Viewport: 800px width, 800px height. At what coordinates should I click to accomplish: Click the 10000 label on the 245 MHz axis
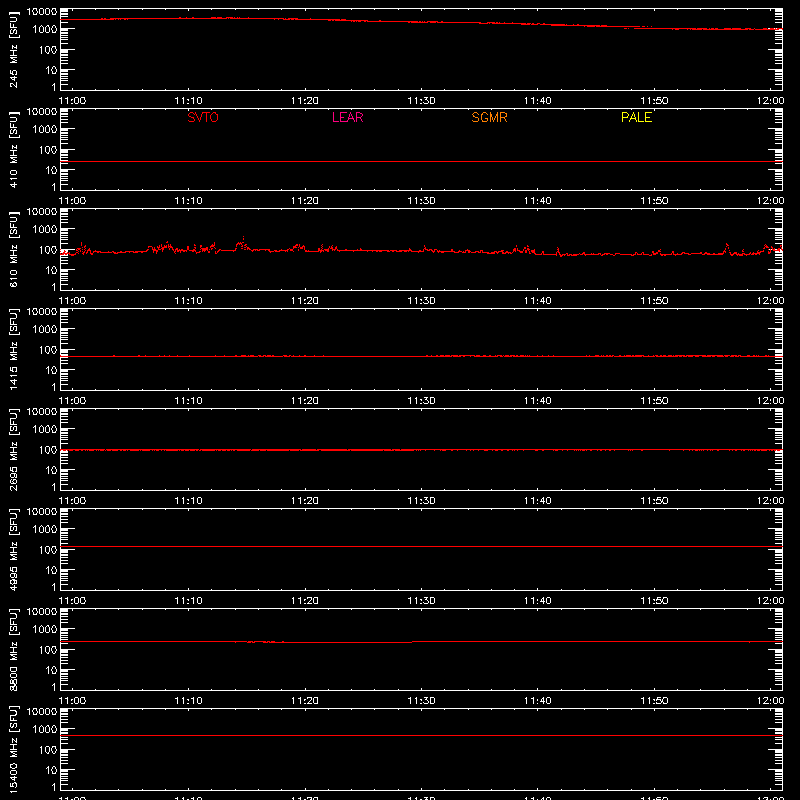point(42,11)
